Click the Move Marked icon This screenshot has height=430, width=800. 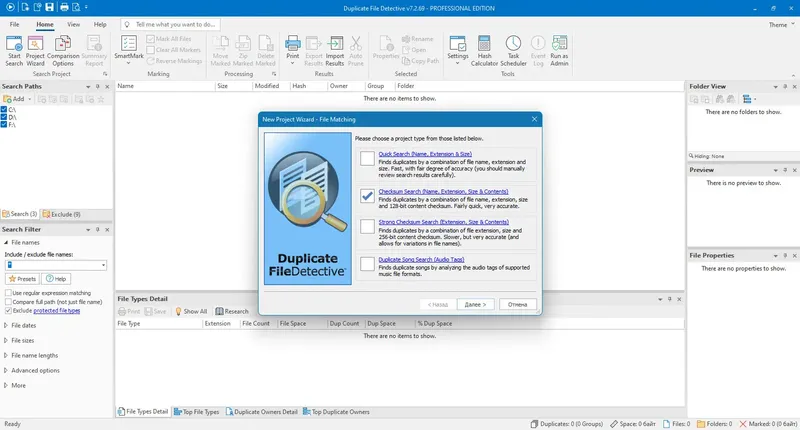pos(220,51)
